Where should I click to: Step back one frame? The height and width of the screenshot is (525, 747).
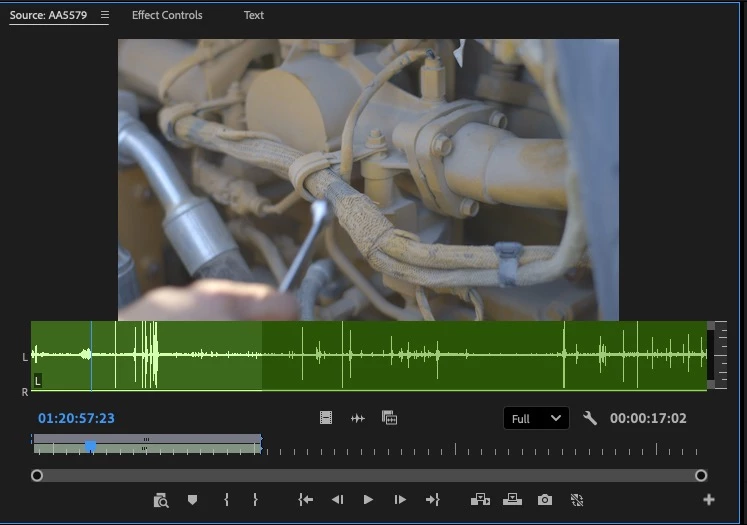pyautogui.click(x=337, y=500)
